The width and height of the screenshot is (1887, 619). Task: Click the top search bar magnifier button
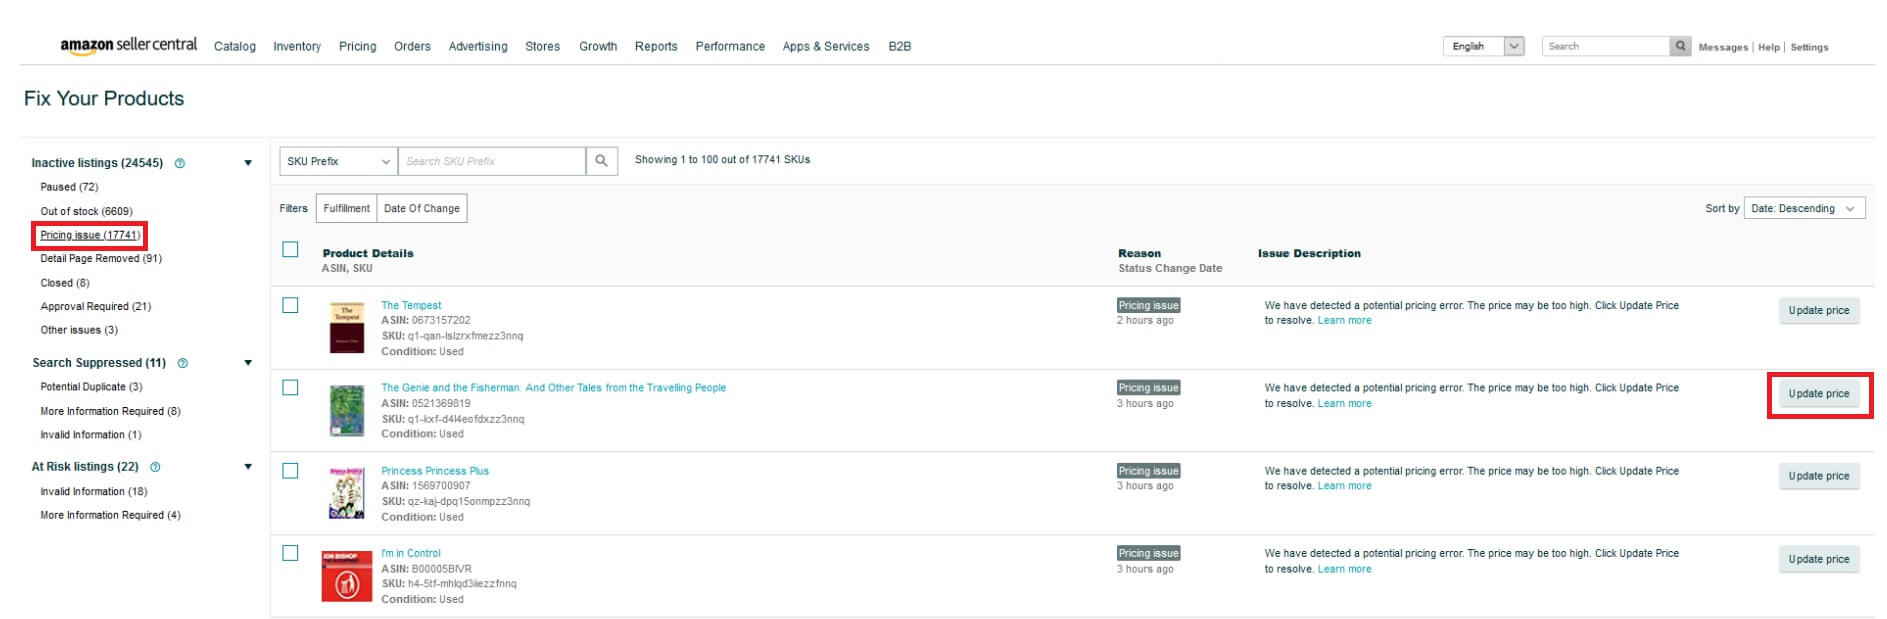(1681, 46)
